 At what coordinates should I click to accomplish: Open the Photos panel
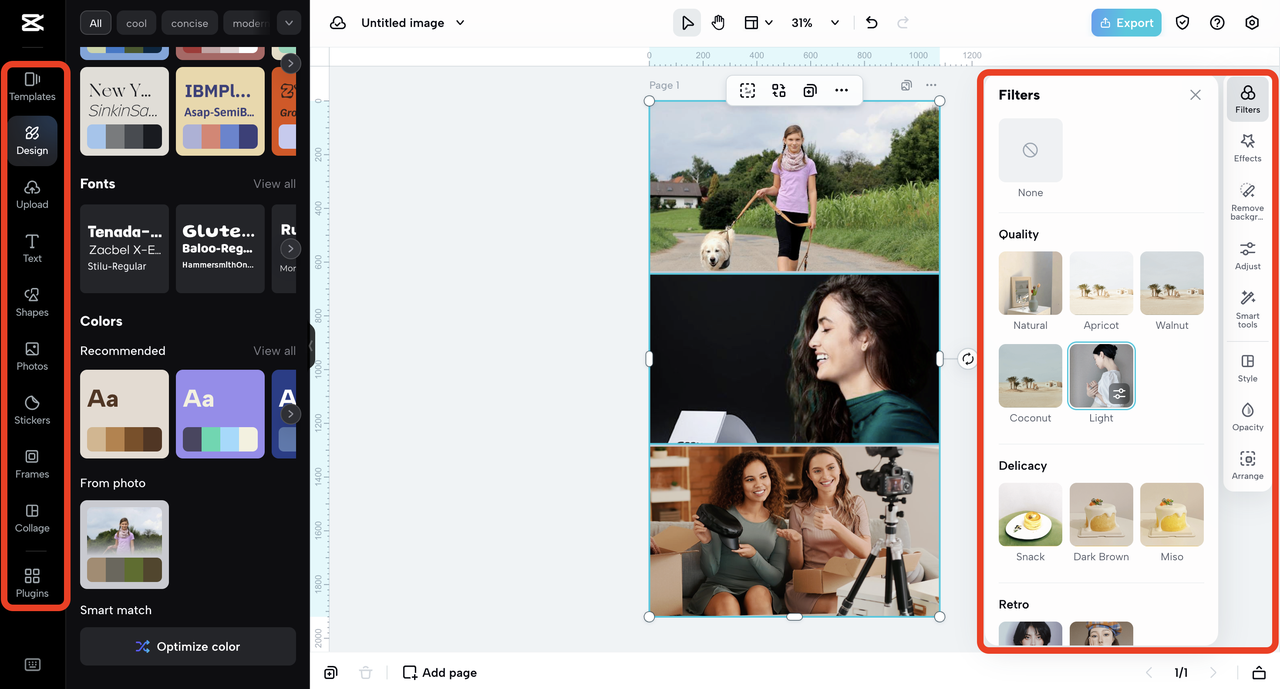(x=32, y=356)
